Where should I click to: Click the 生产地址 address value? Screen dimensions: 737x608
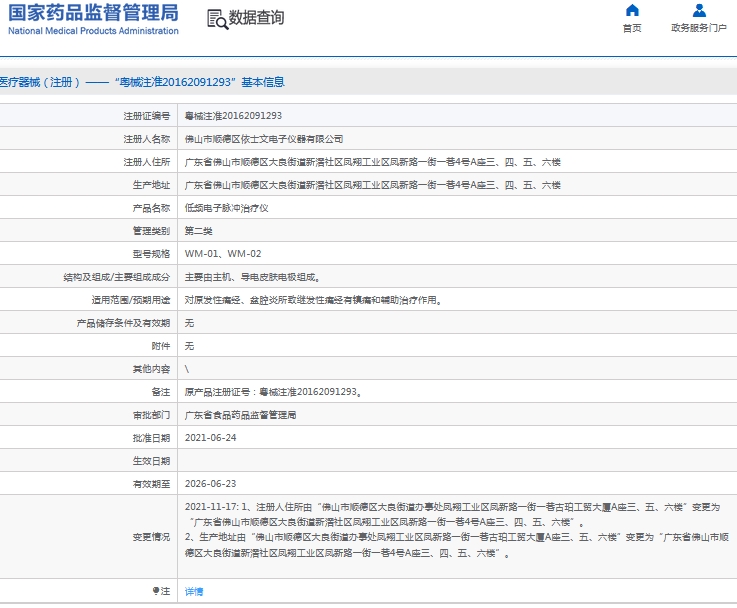[x=372, y=185]
